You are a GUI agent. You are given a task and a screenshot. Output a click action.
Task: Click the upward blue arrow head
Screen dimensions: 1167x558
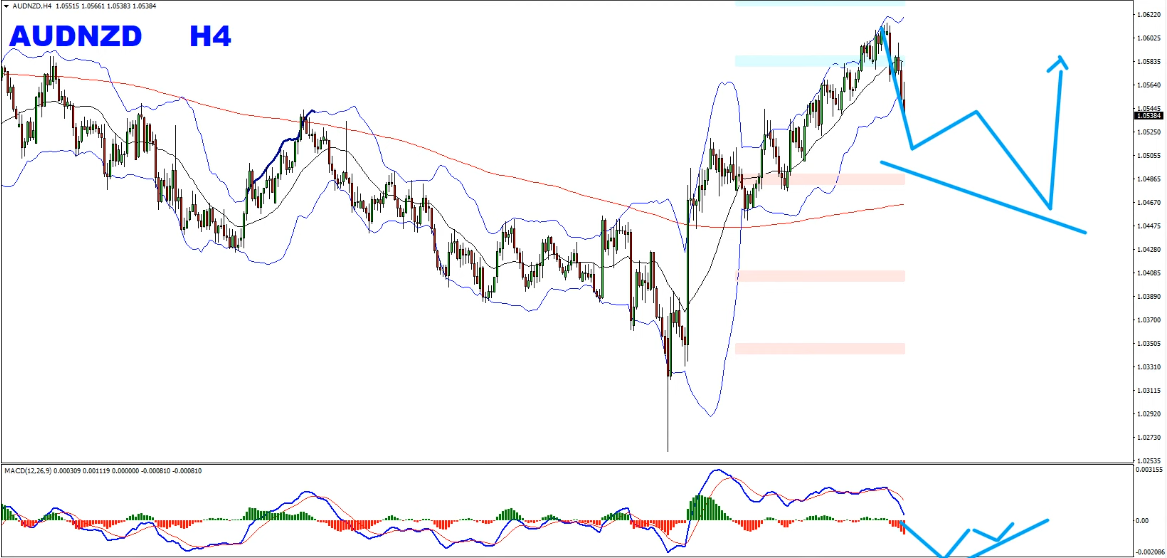[1058, 62]
